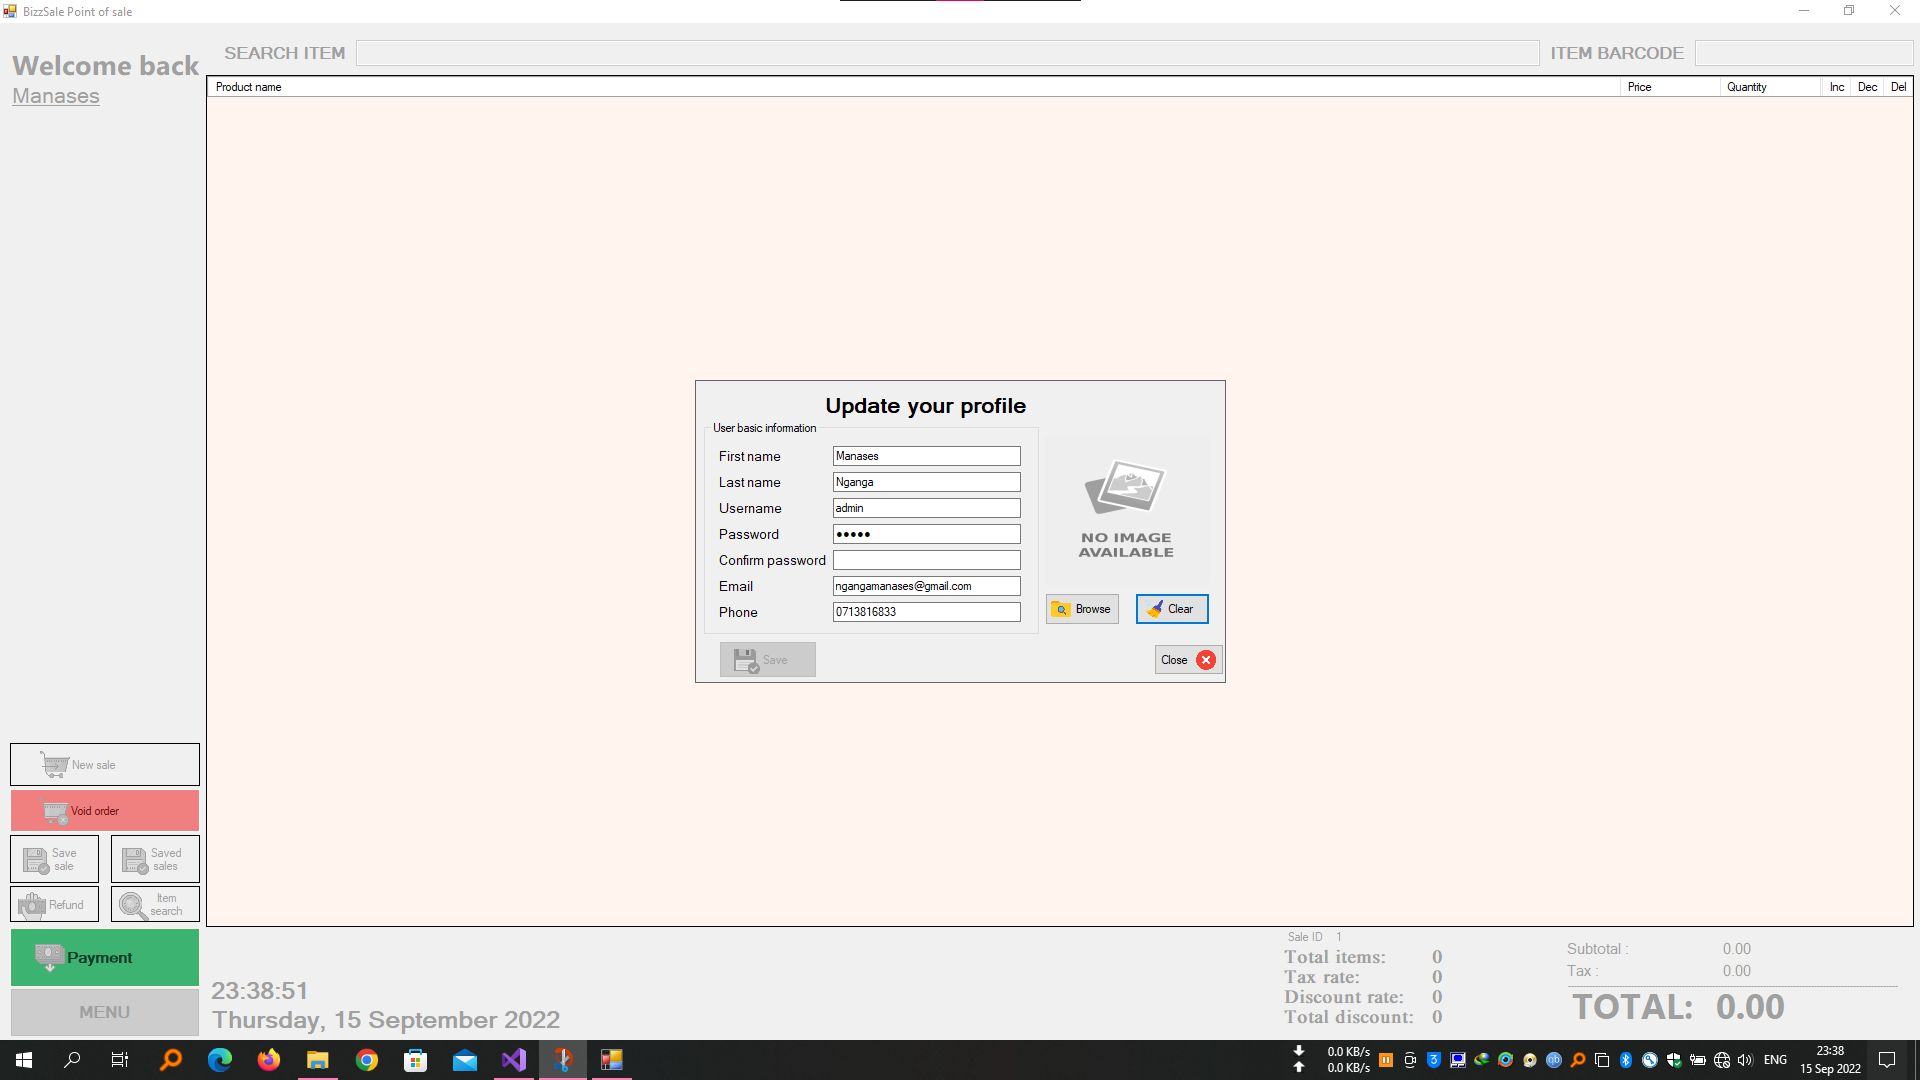
Task: Click the Browse image button
Action: 1082,609
